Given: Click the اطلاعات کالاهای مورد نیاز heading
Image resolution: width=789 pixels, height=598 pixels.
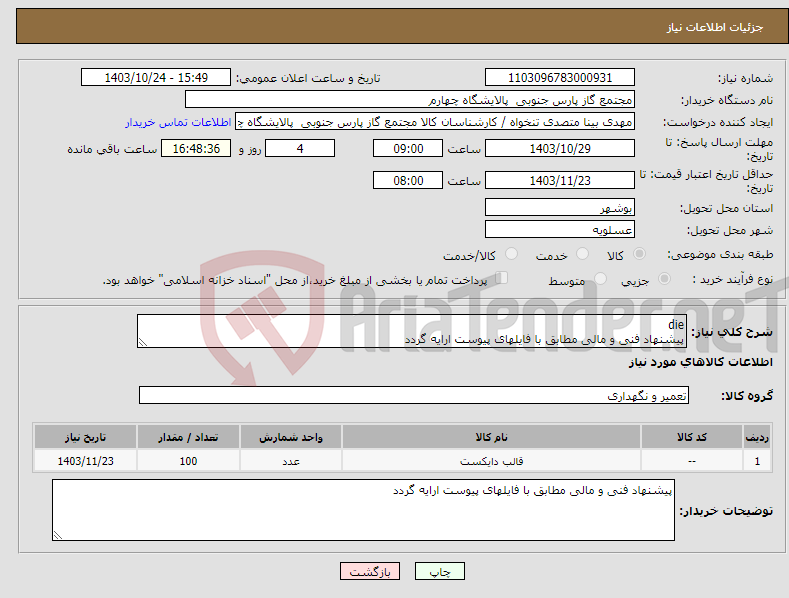Looking at the screenshot, I should point(700,362).
